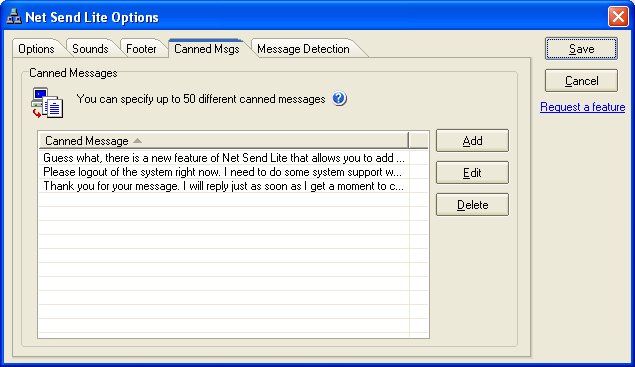Follow the Request a feature link
The image size is (635, 367).
coord(582,107)
